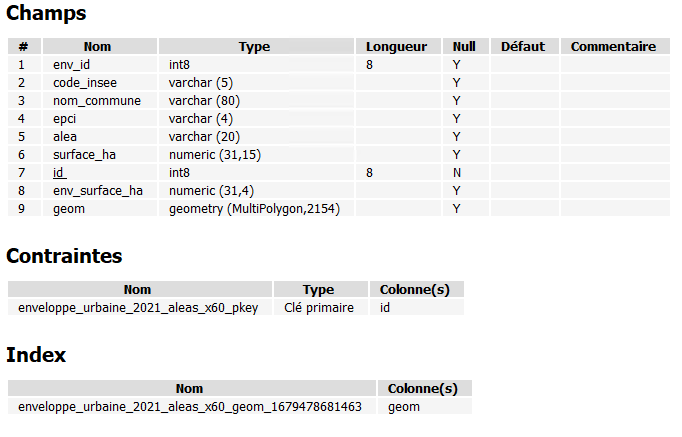This screenshot has width=682, height=437.
Task: Select the enveloppe_urbaine_2021_aleas_x60_pkey constraint name
Action: coord(138,307)
